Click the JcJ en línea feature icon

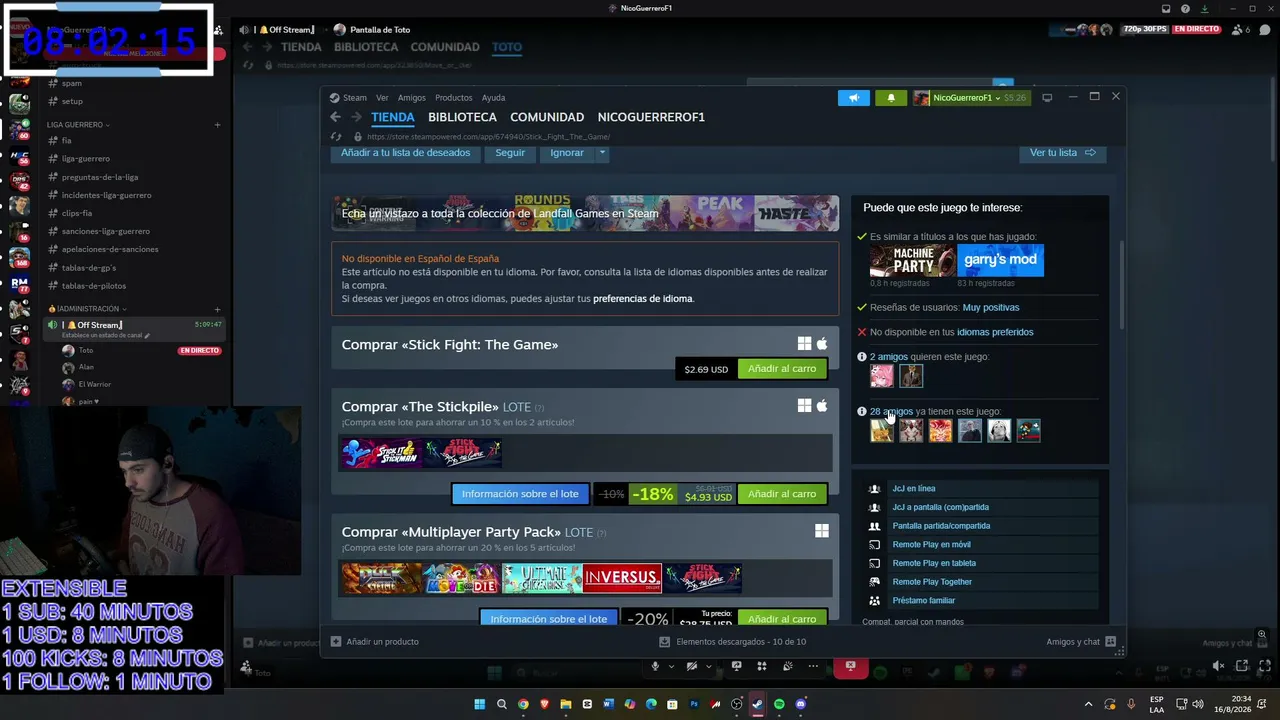(875, 489)
